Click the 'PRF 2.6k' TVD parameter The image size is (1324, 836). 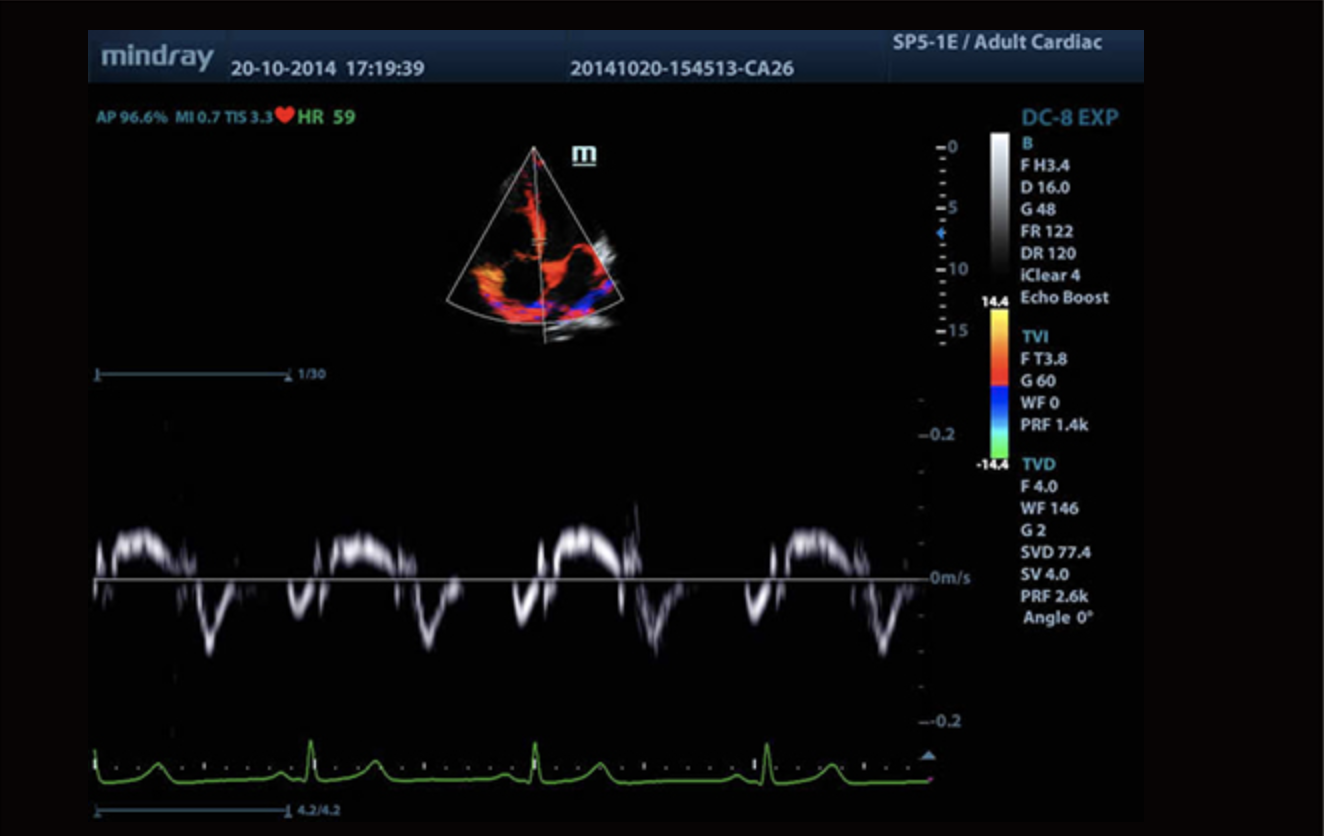pyautogui.click(x=1055, y=596)
